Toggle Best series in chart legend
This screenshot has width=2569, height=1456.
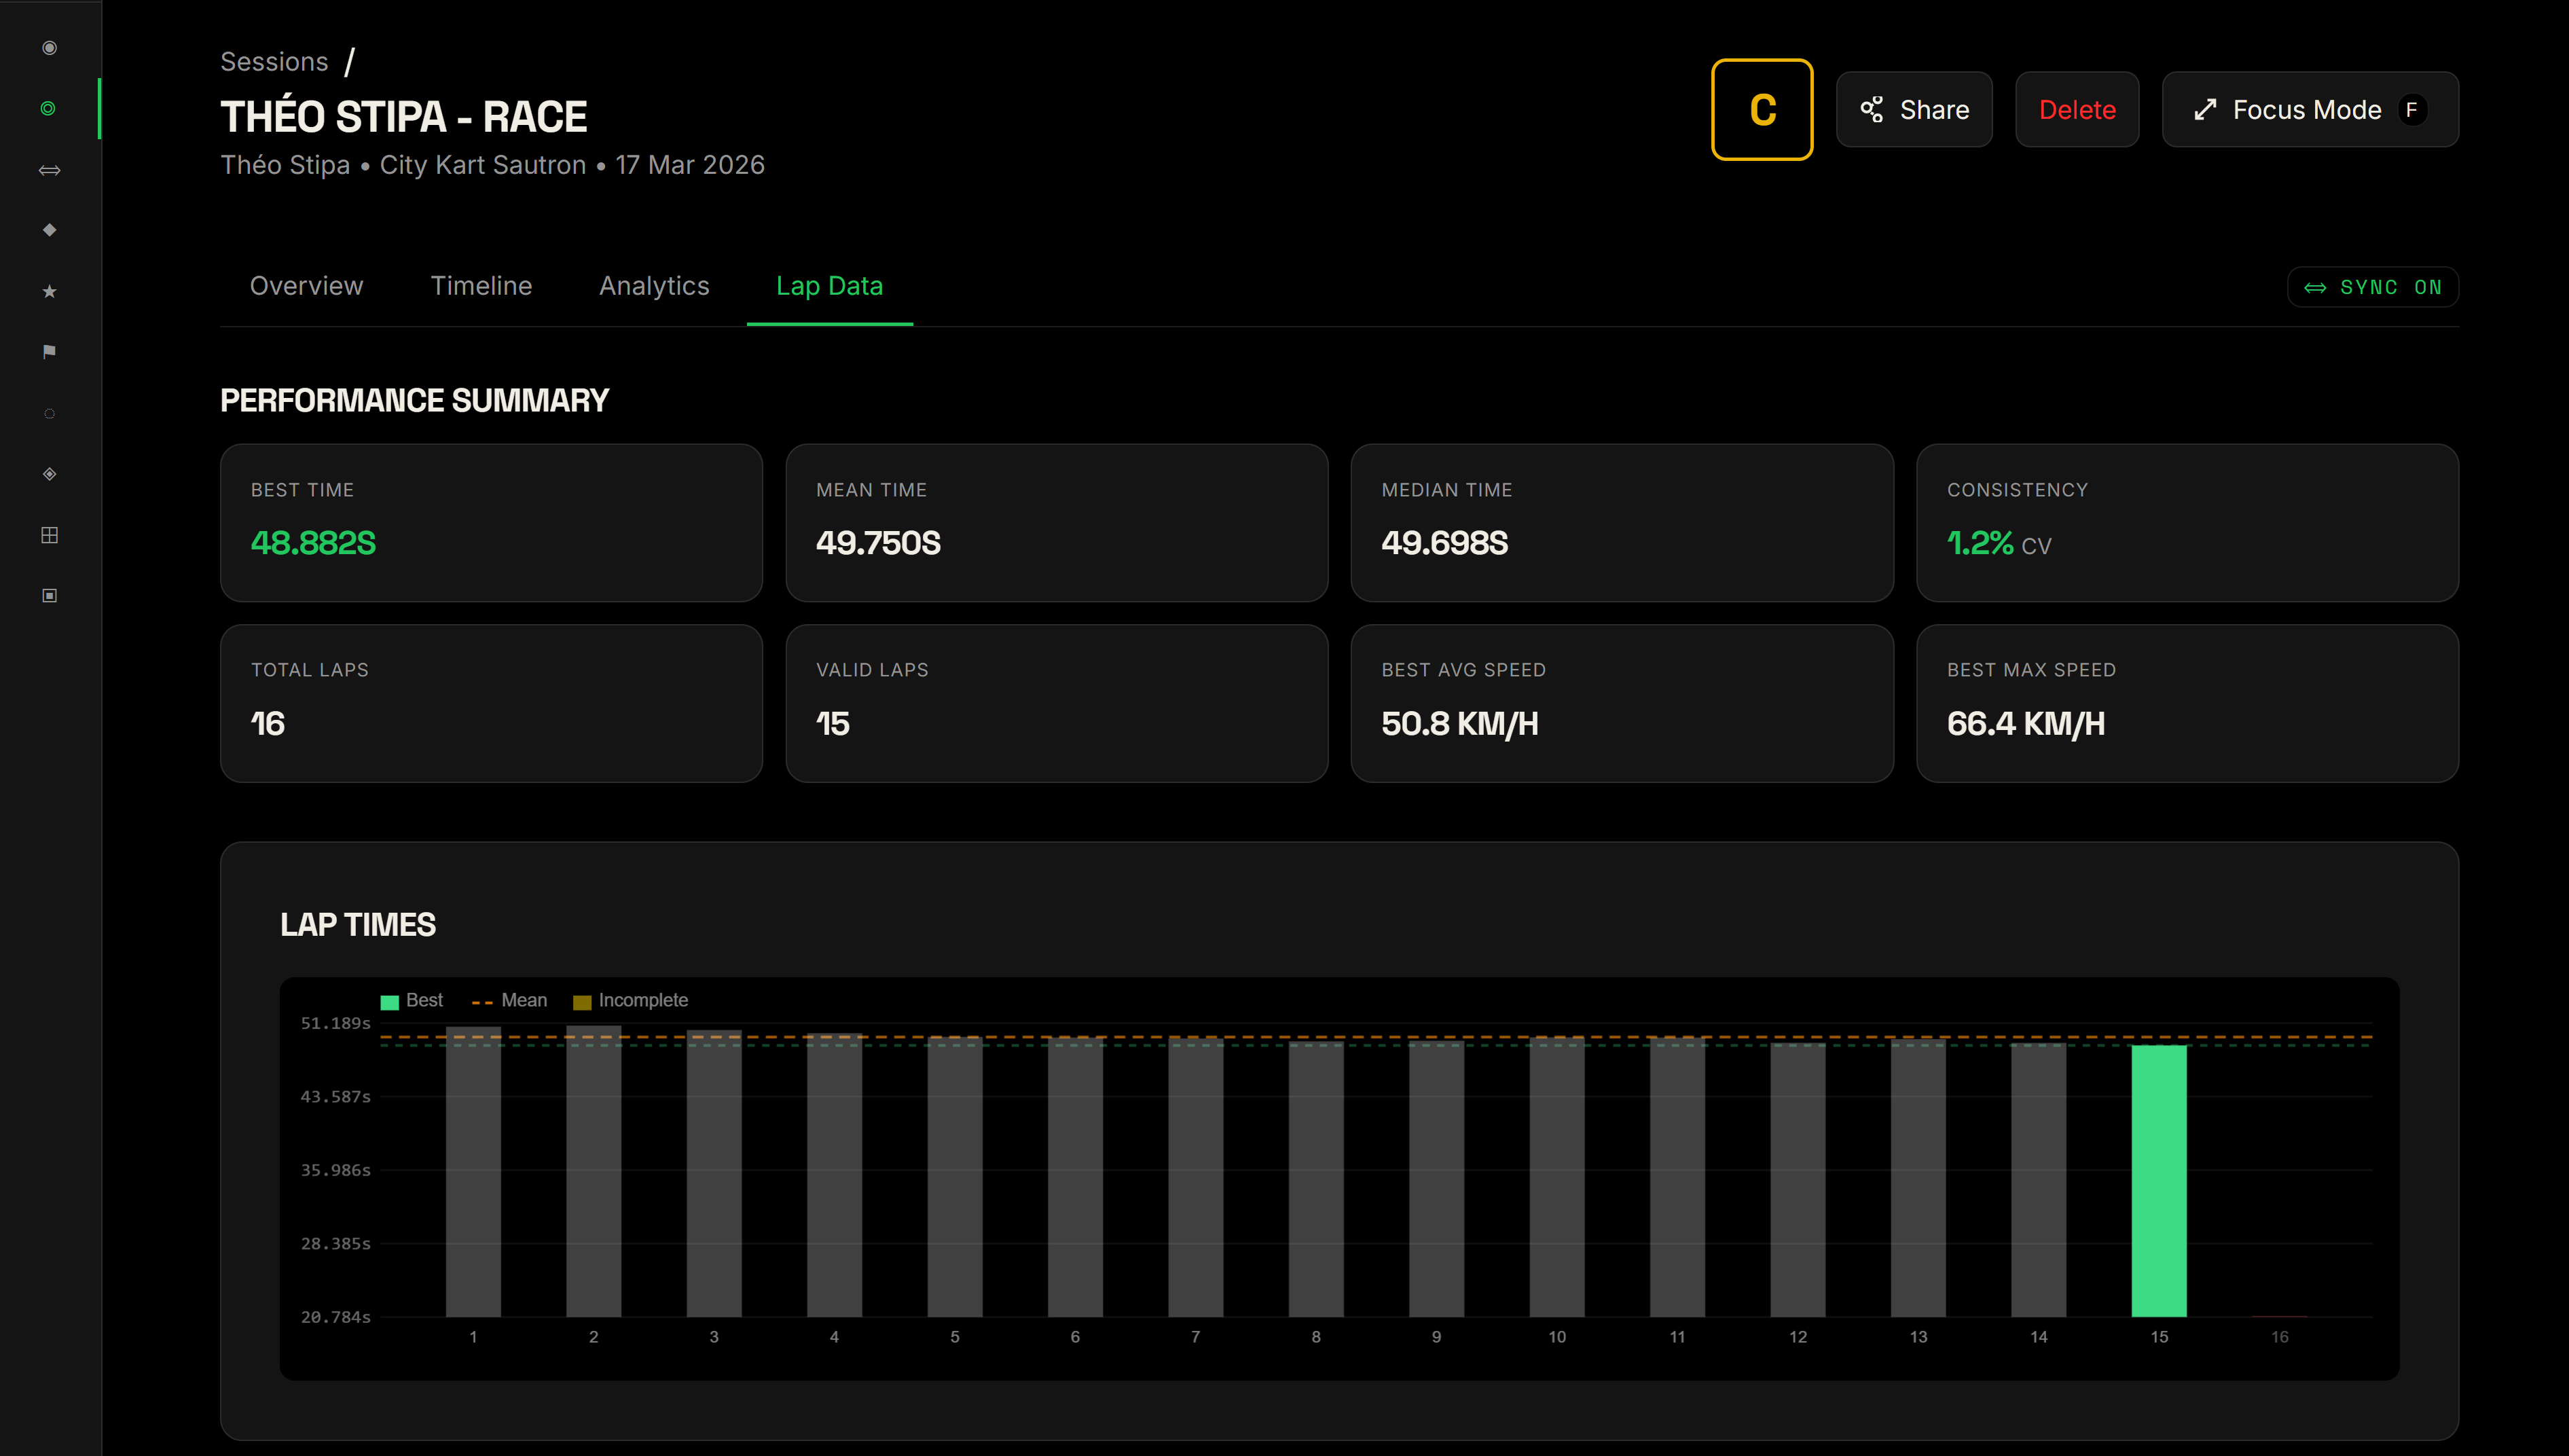(412, 1000)
